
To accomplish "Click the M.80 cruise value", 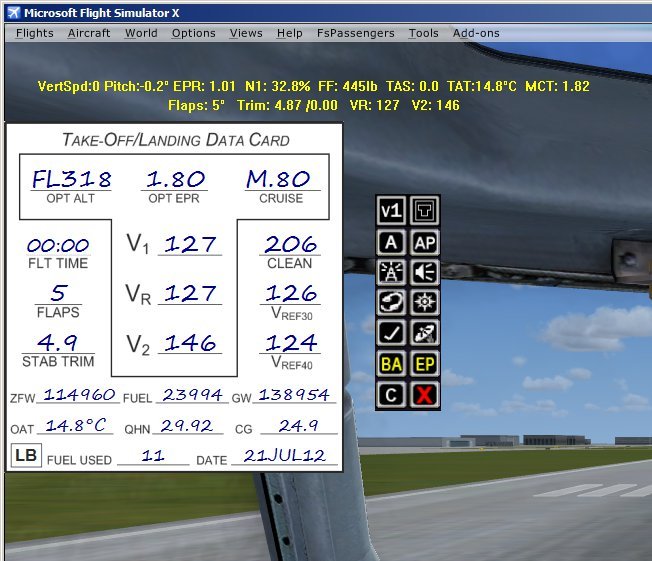I will tap(278, 179).
